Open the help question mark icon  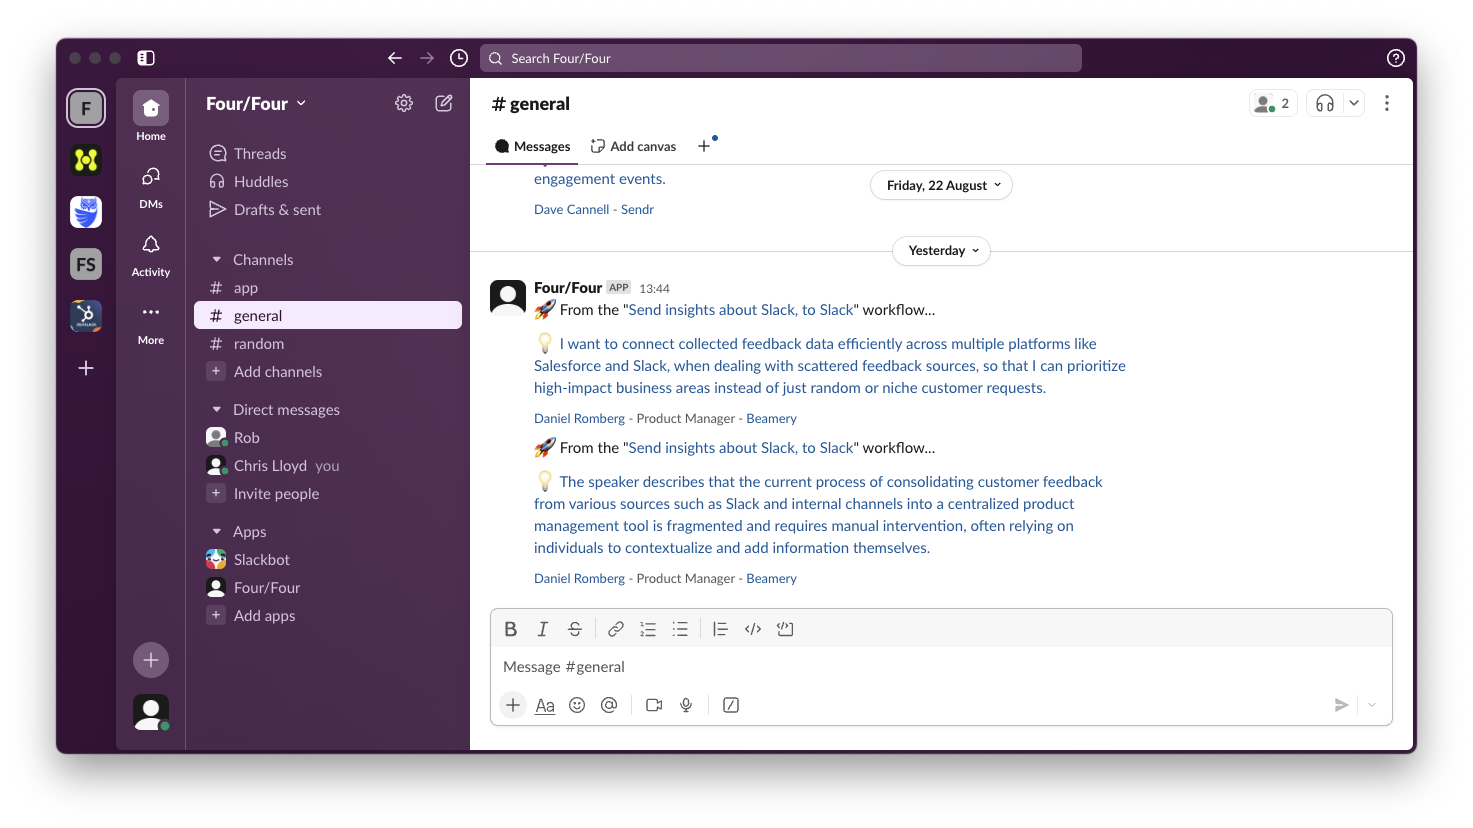[x=1396, y=58]
